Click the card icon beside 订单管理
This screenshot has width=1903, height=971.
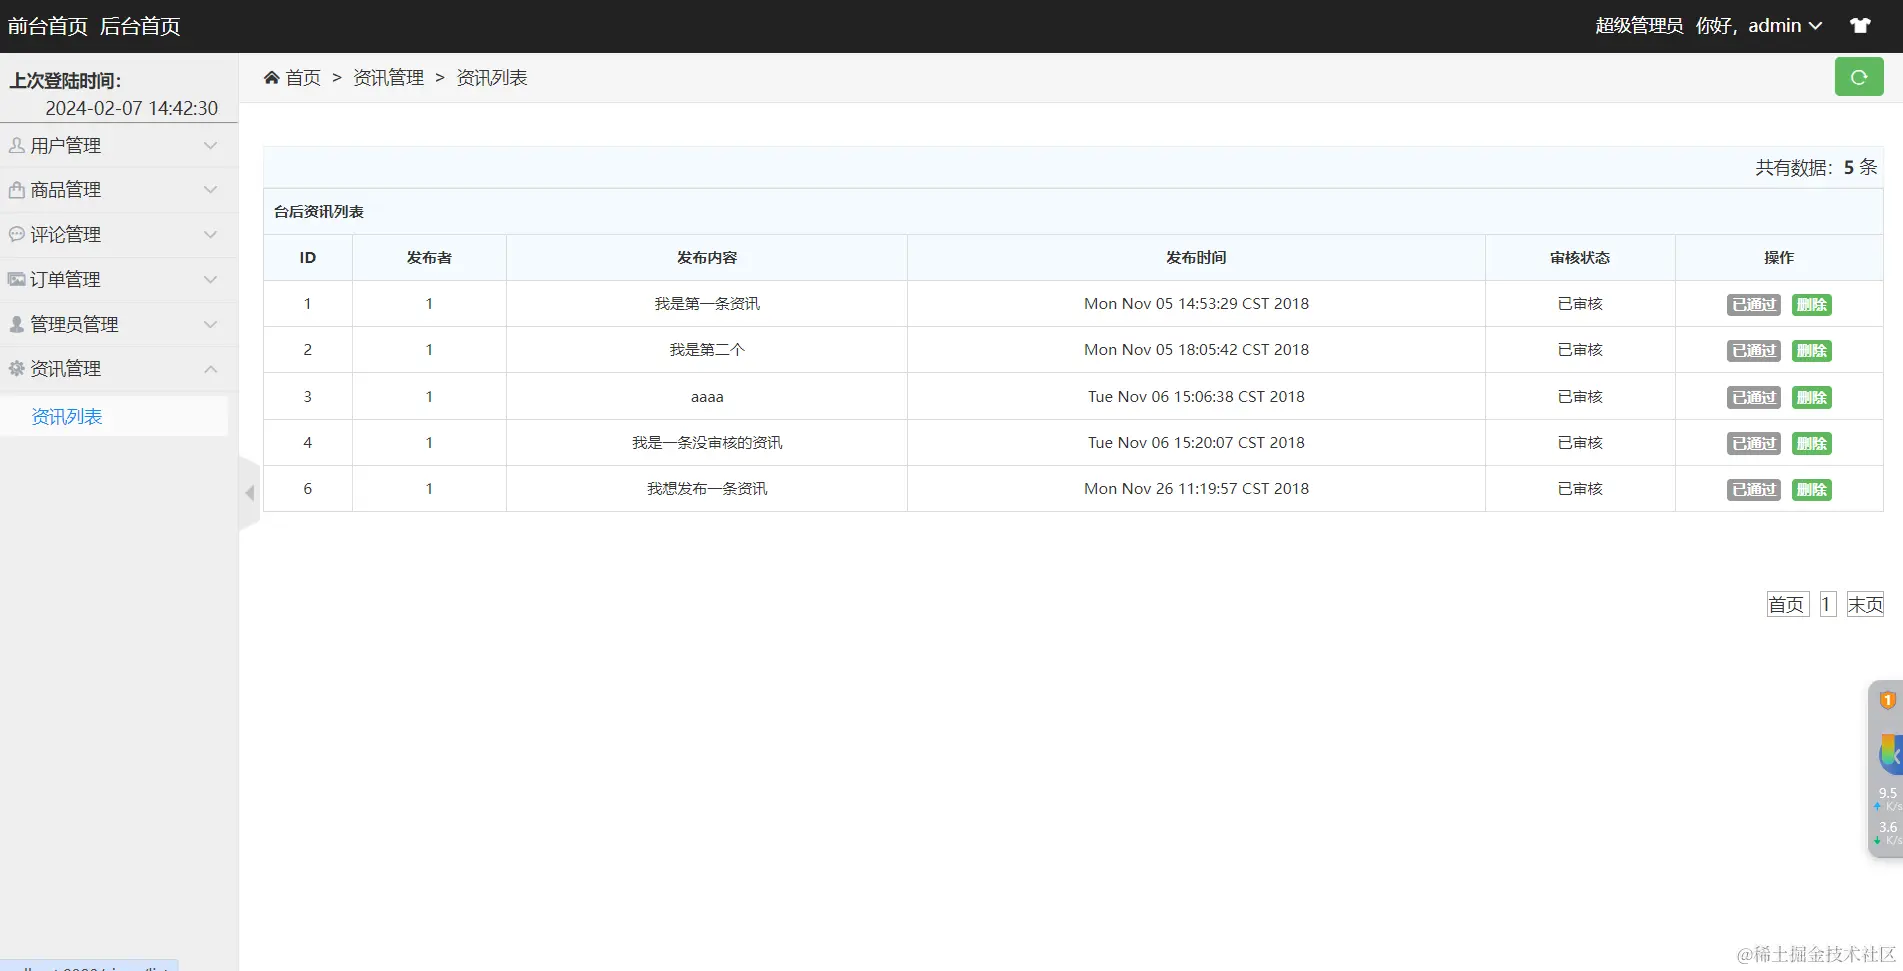(17, 279)
